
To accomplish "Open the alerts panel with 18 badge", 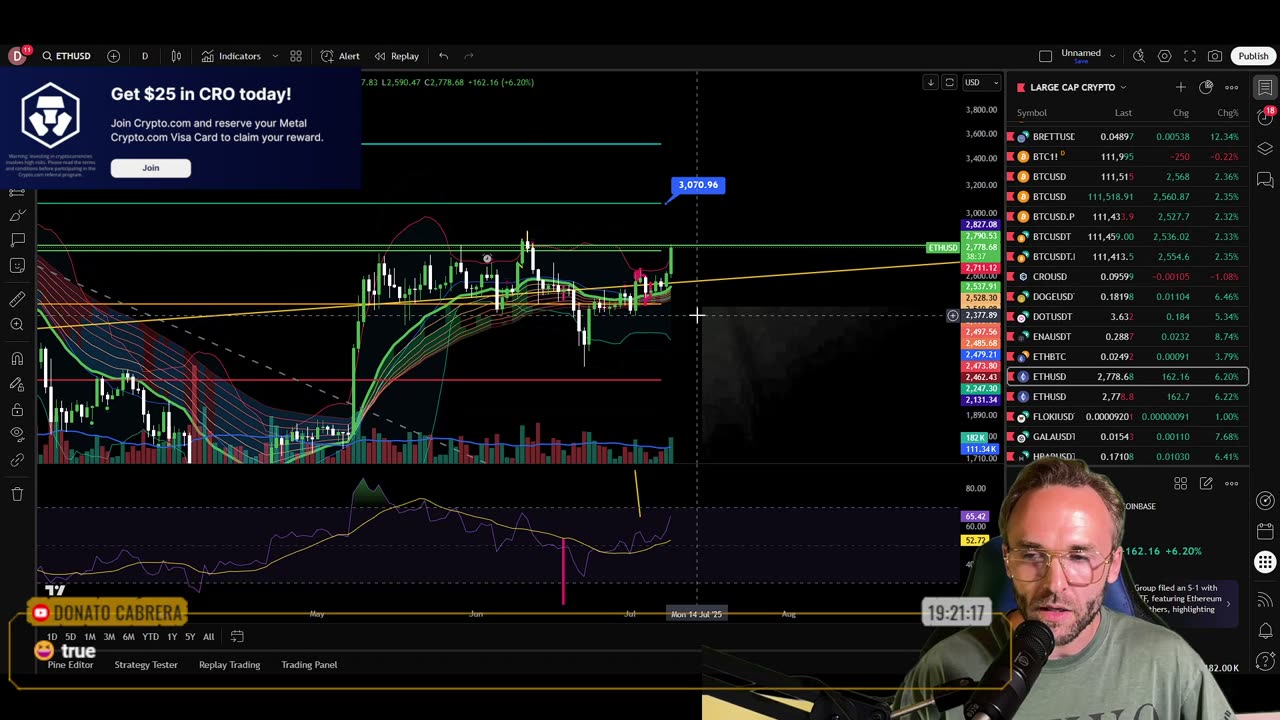I will (1265, 118).
